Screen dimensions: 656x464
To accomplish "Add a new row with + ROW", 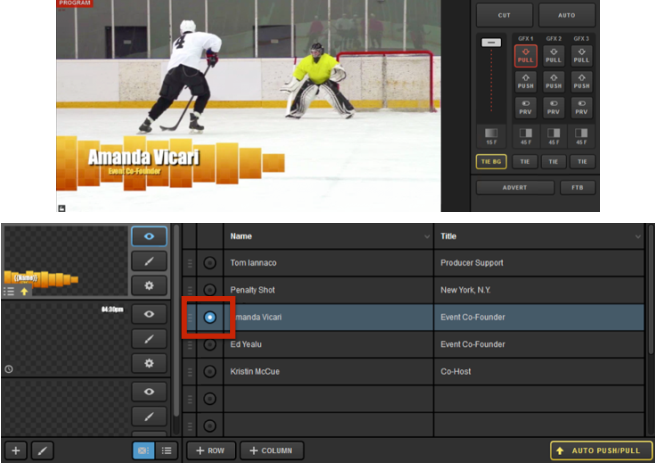I will tap(210, 451).
